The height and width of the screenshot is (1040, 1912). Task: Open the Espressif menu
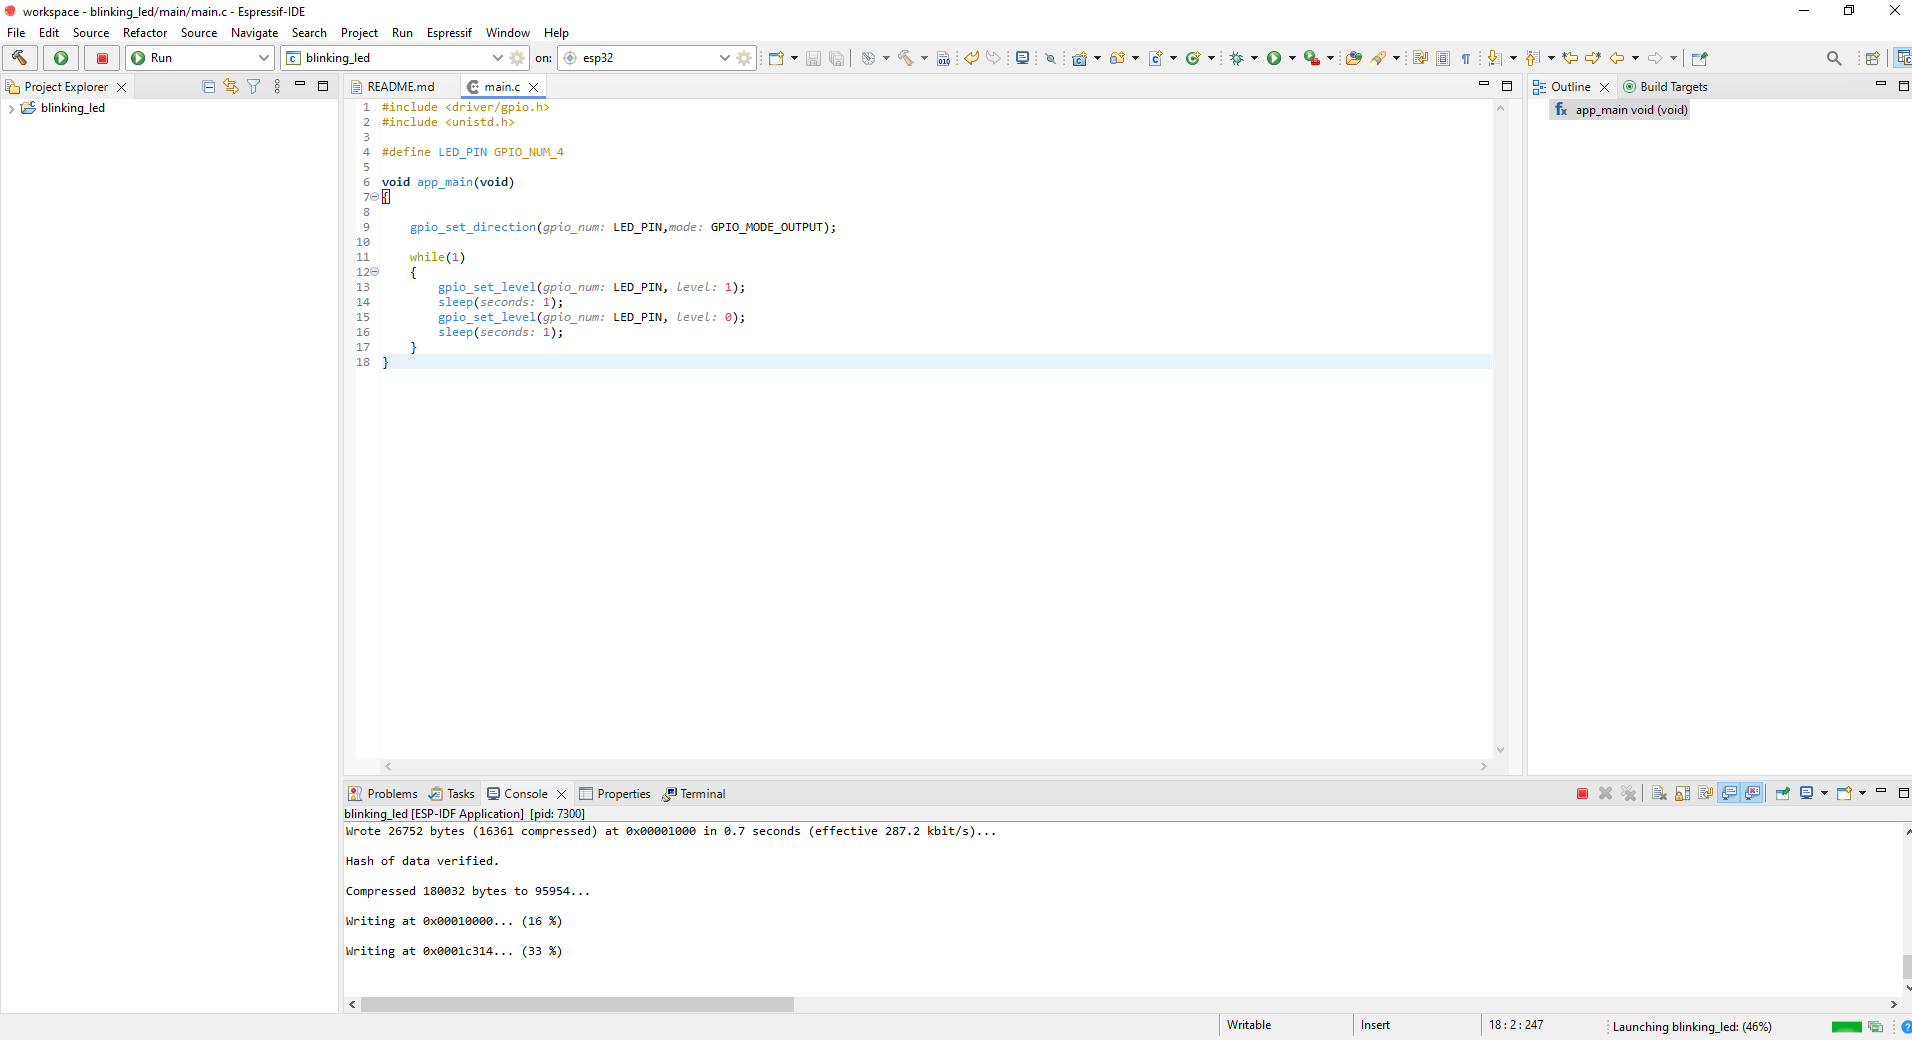(448, 33)
